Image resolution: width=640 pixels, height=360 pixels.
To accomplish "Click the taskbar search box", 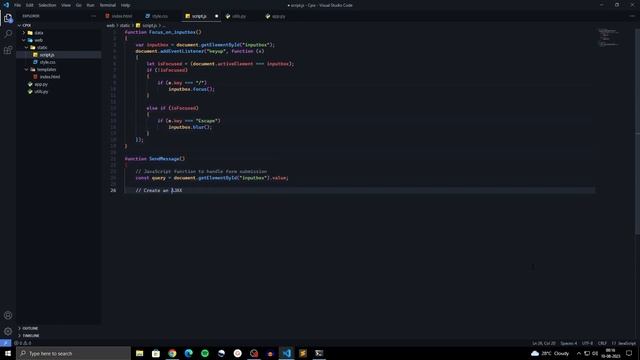I will 73,353.
